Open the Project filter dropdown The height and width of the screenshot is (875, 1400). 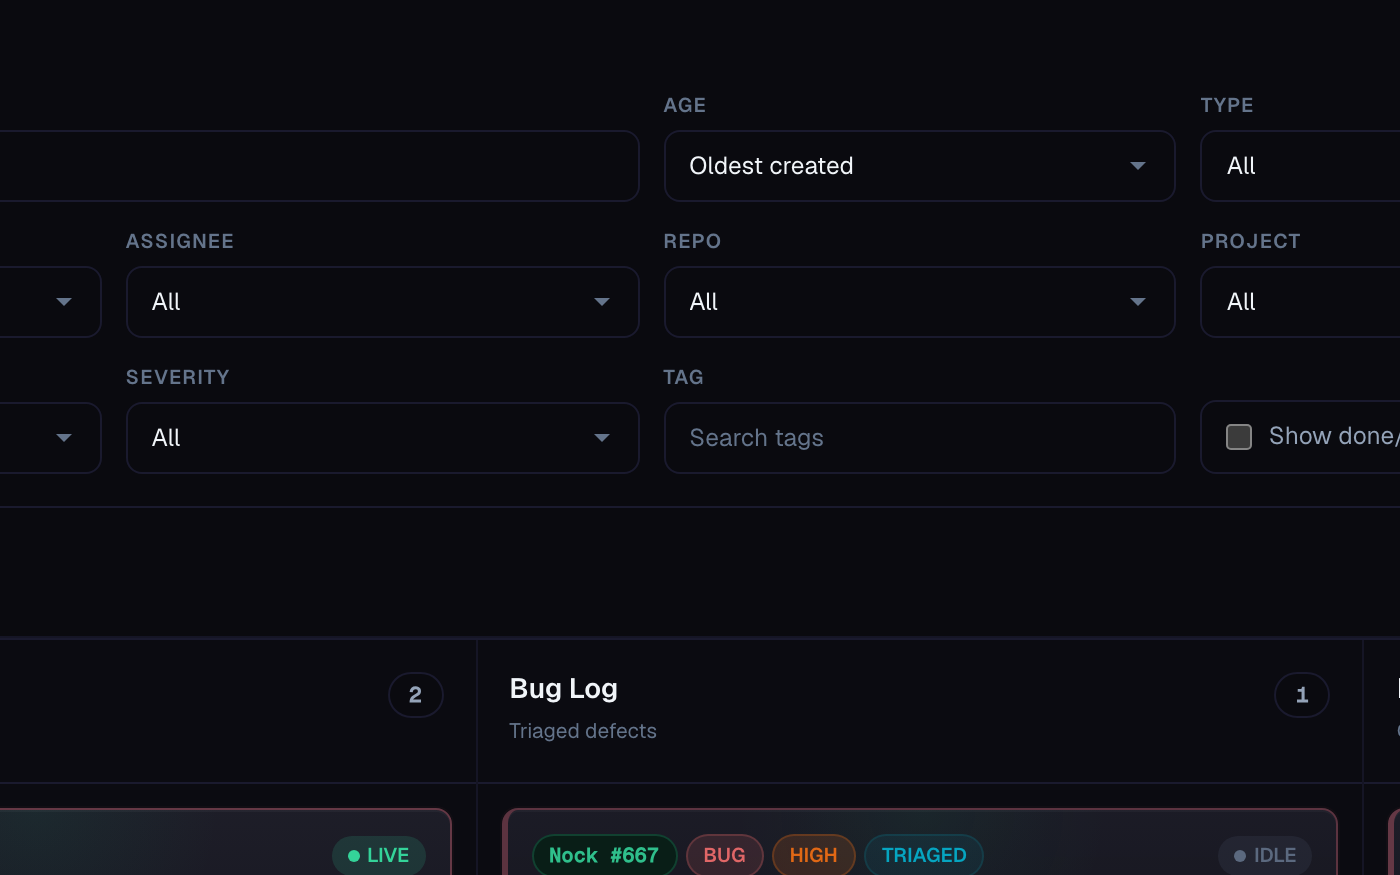(1300, 302)
